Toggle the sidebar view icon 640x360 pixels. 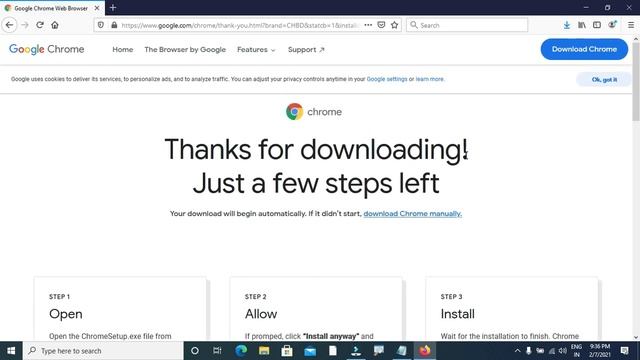tap(597, 25)
